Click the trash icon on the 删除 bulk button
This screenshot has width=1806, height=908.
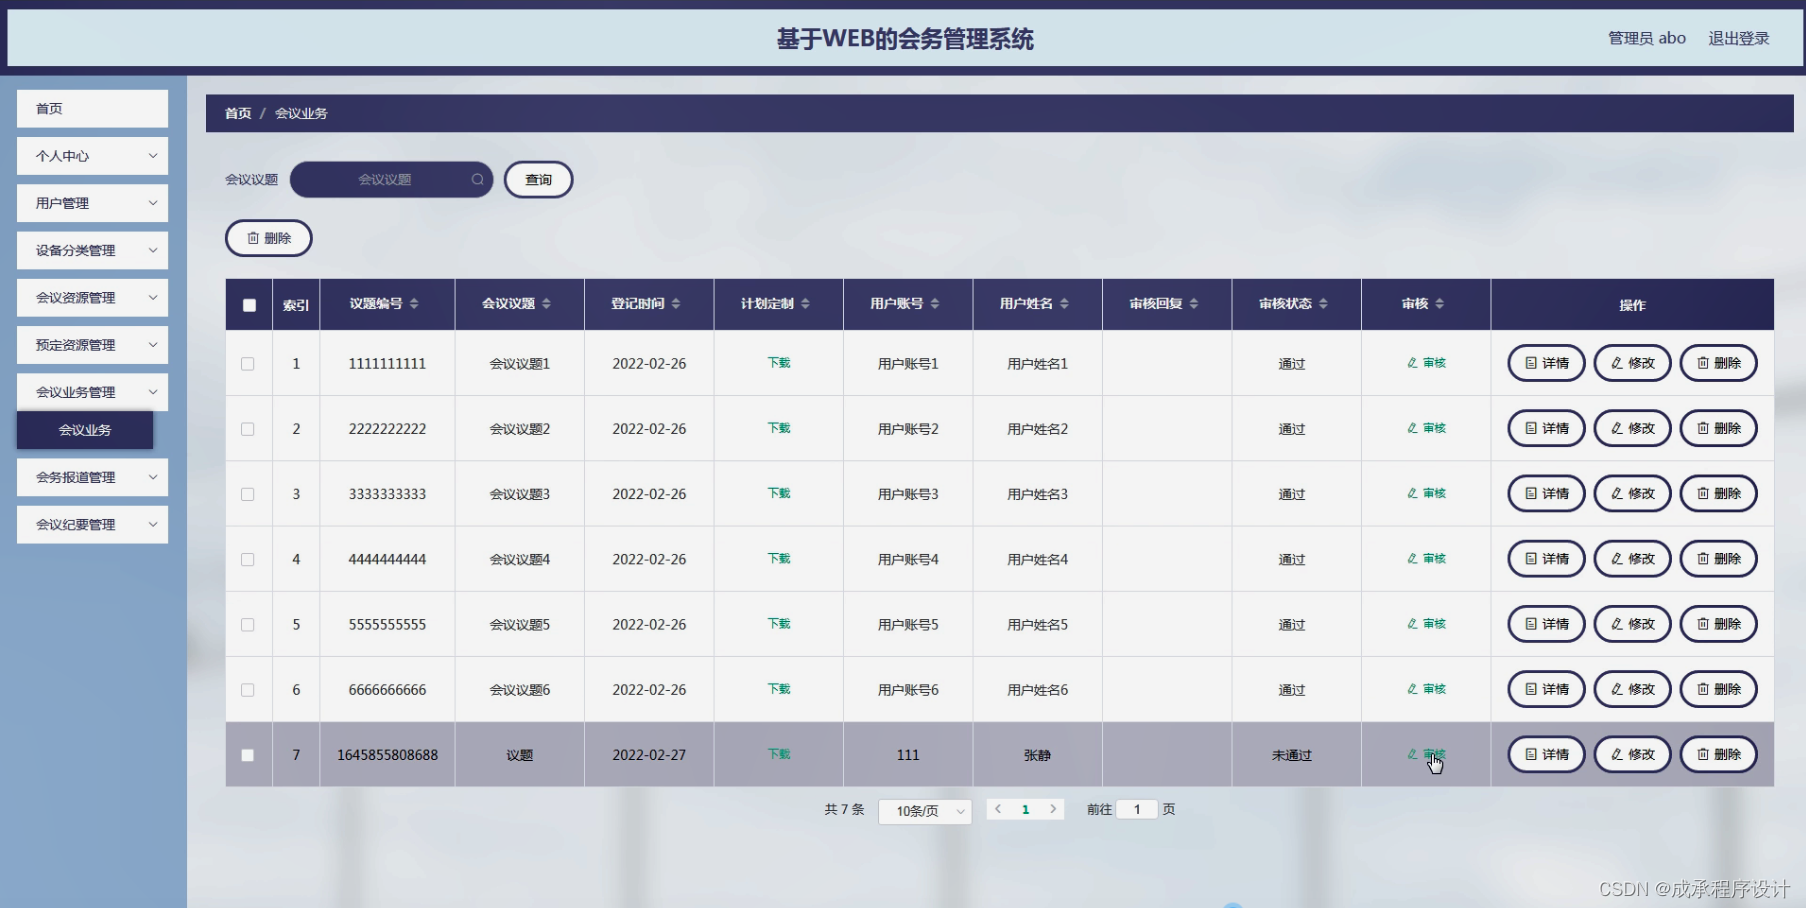click(254, 238)
